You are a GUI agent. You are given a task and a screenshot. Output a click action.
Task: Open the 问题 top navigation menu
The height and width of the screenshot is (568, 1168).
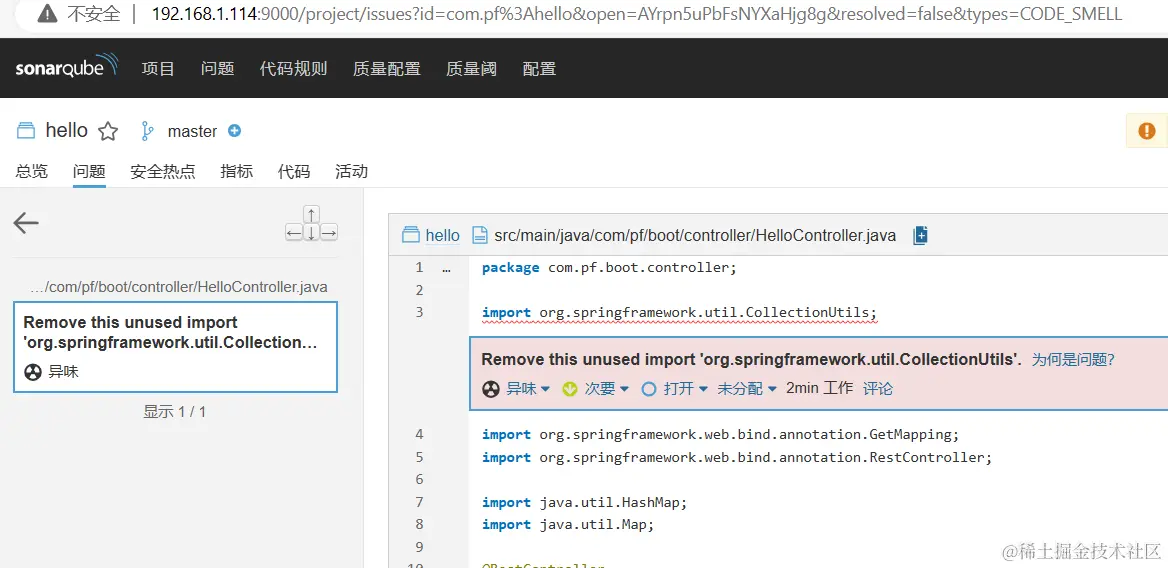point(218,68)
